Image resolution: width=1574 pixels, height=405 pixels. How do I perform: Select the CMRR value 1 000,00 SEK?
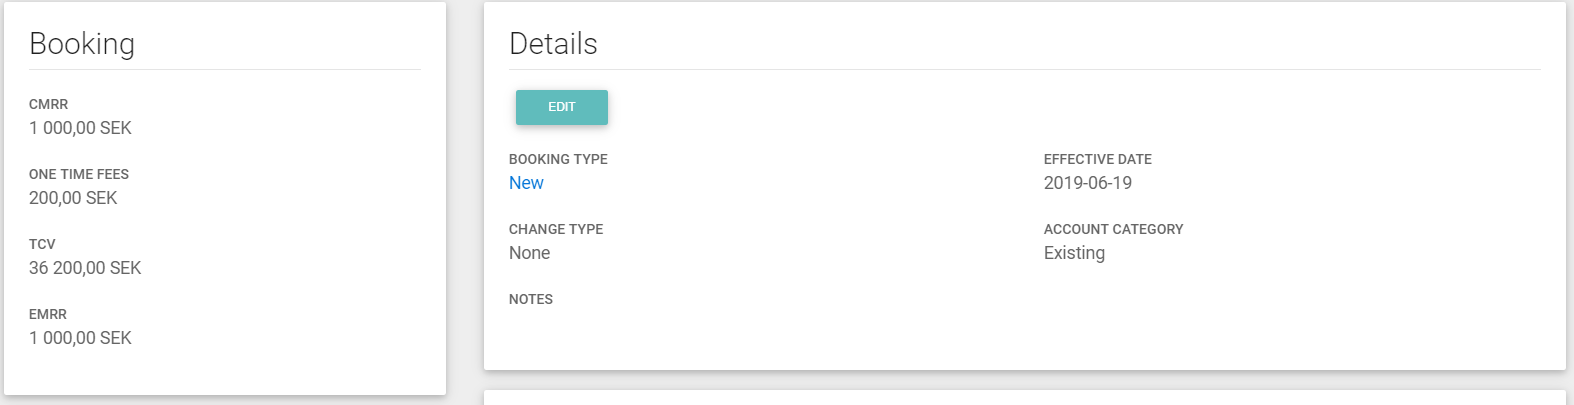coord(80,128)
